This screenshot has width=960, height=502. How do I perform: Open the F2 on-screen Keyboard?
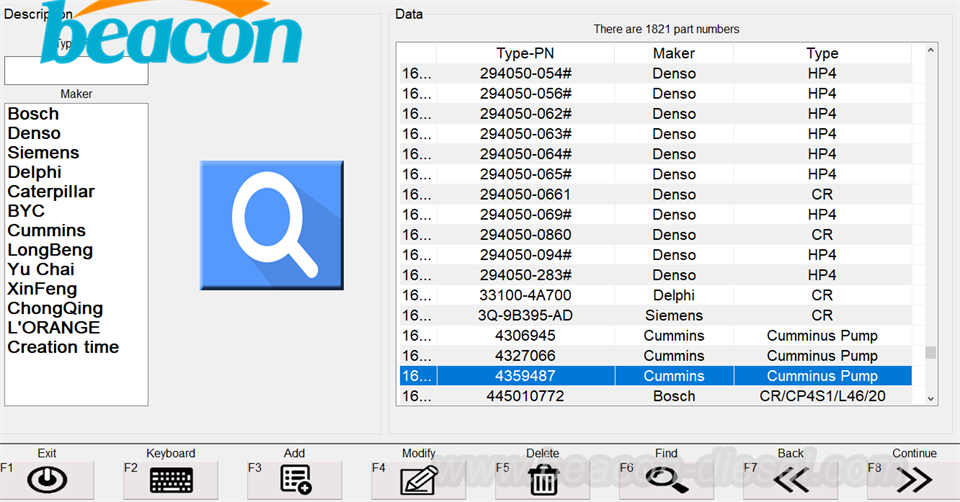click(171, 480)
